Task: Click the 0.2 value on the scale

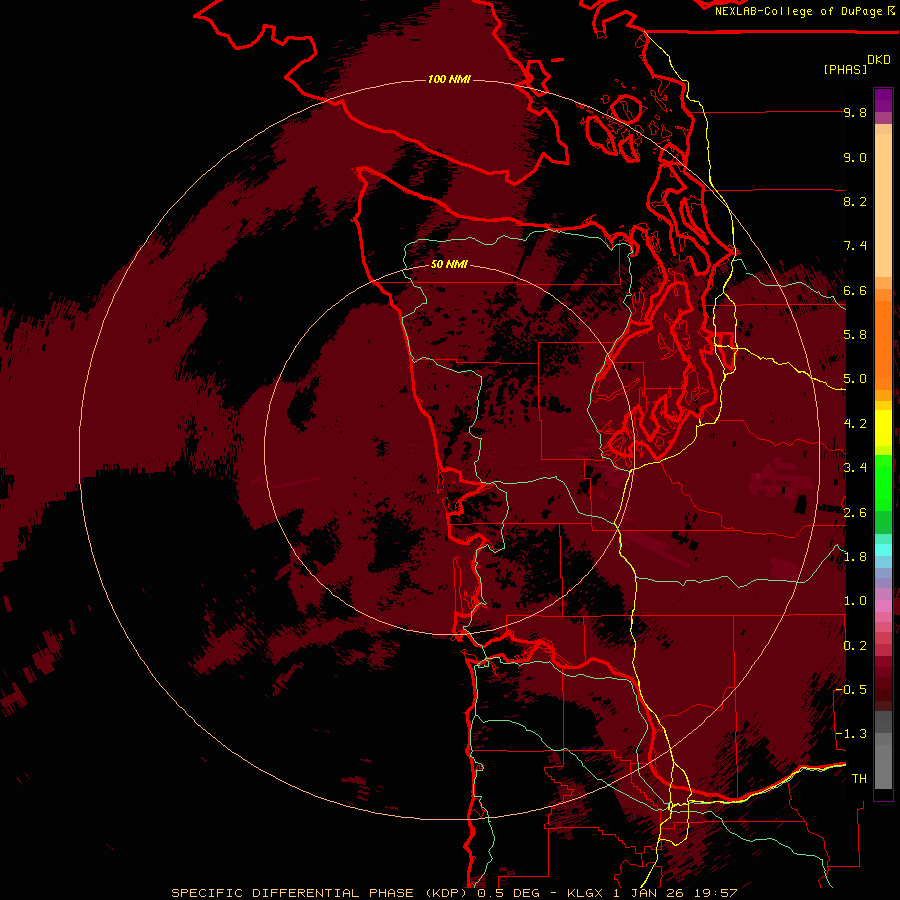Action: pyautogui.click(x=855, y=646)
